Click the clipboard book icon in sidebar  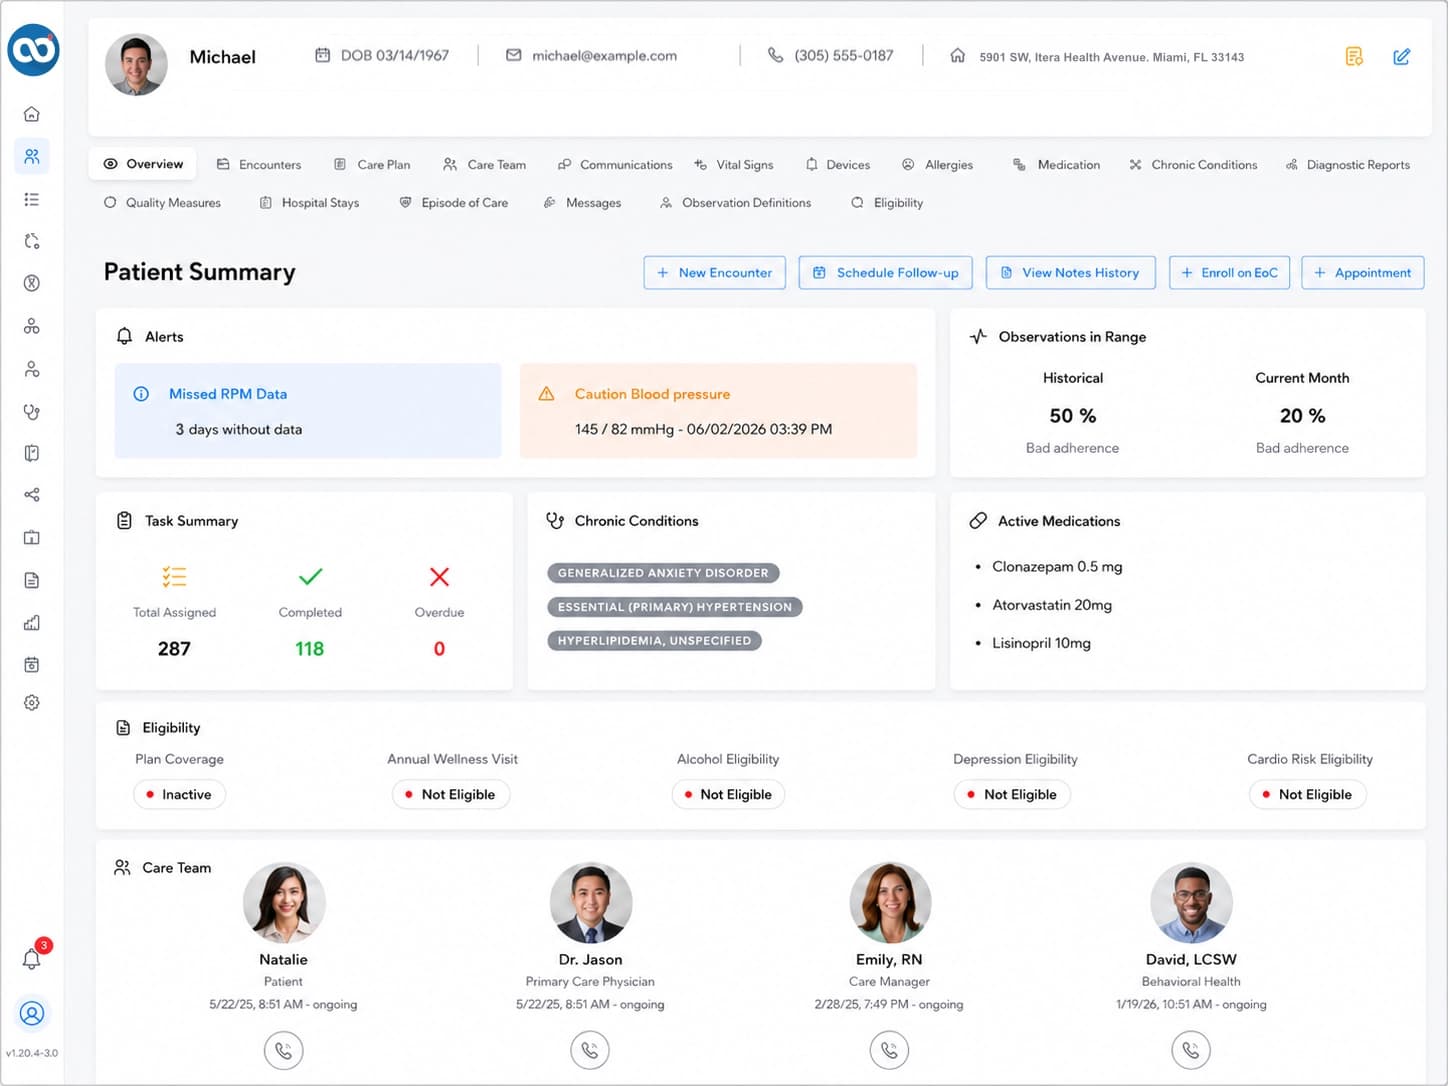pyautogui.click(x=32, y=453)
